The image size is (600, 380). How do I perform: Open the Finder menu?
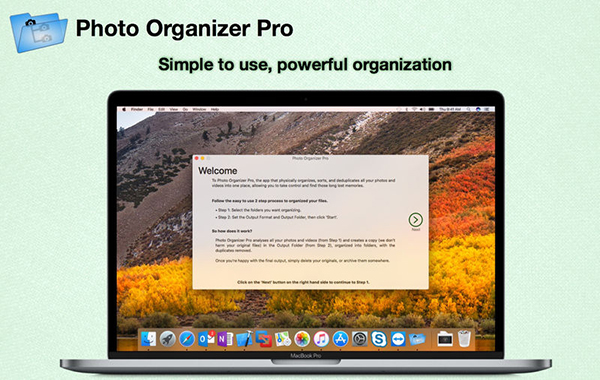[137, 109]
